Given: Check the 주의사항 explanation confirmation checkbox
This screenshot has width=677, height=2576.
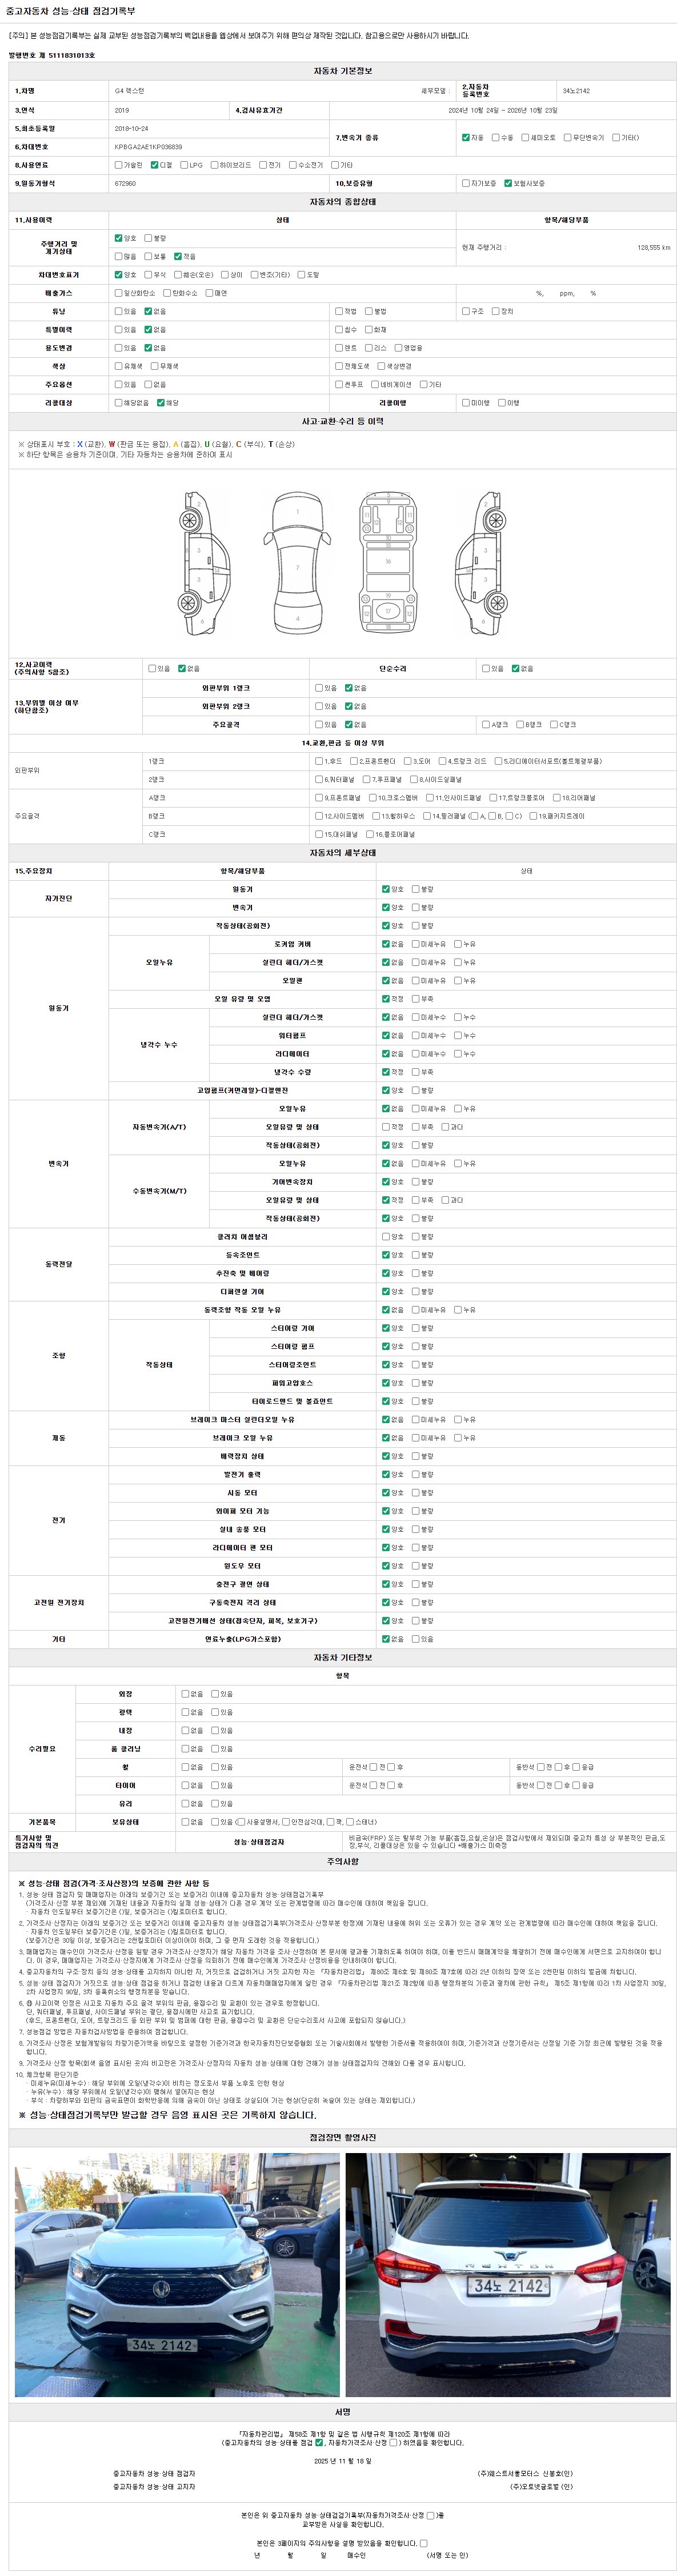Looking at the screenshot, I should pos(423,2543).
